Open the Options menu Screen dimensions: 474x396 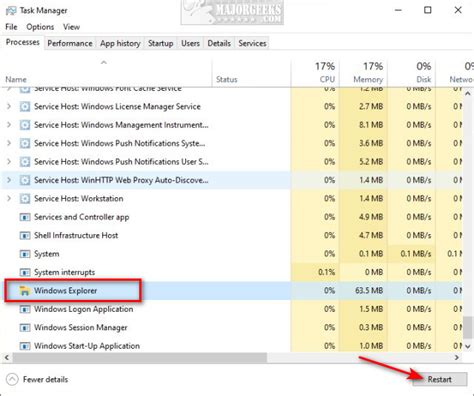click(x=40, y=27)
